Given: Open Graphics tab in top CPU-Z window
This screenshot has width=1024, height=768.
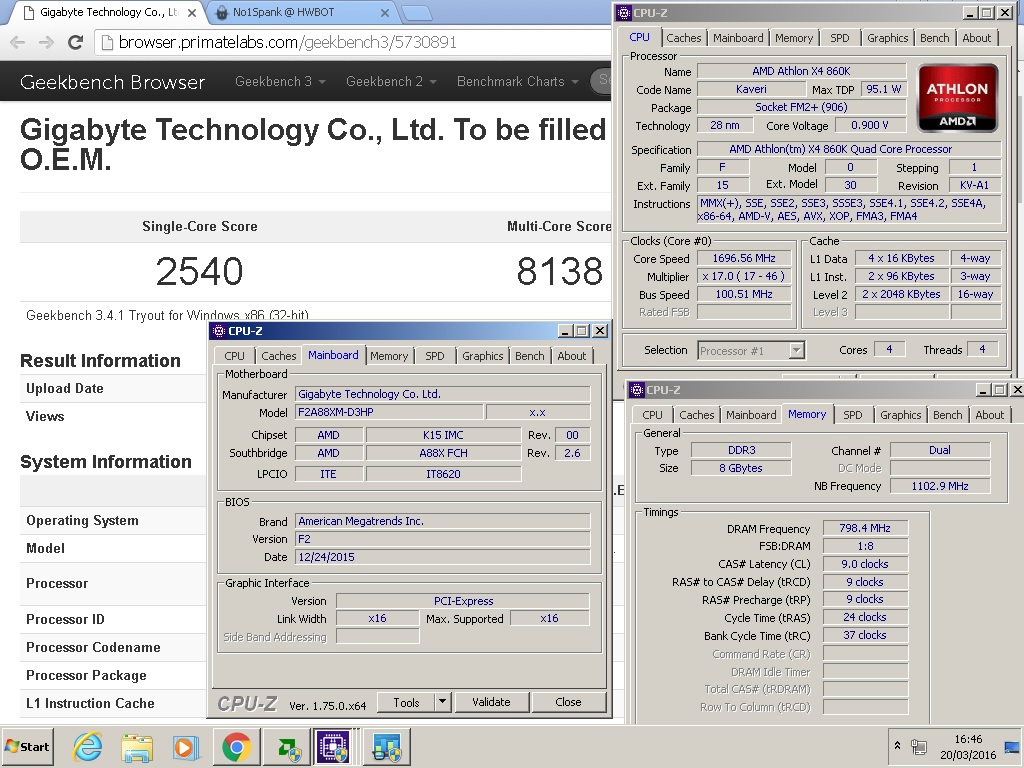Looking at the screenshot, I should 888,38.
